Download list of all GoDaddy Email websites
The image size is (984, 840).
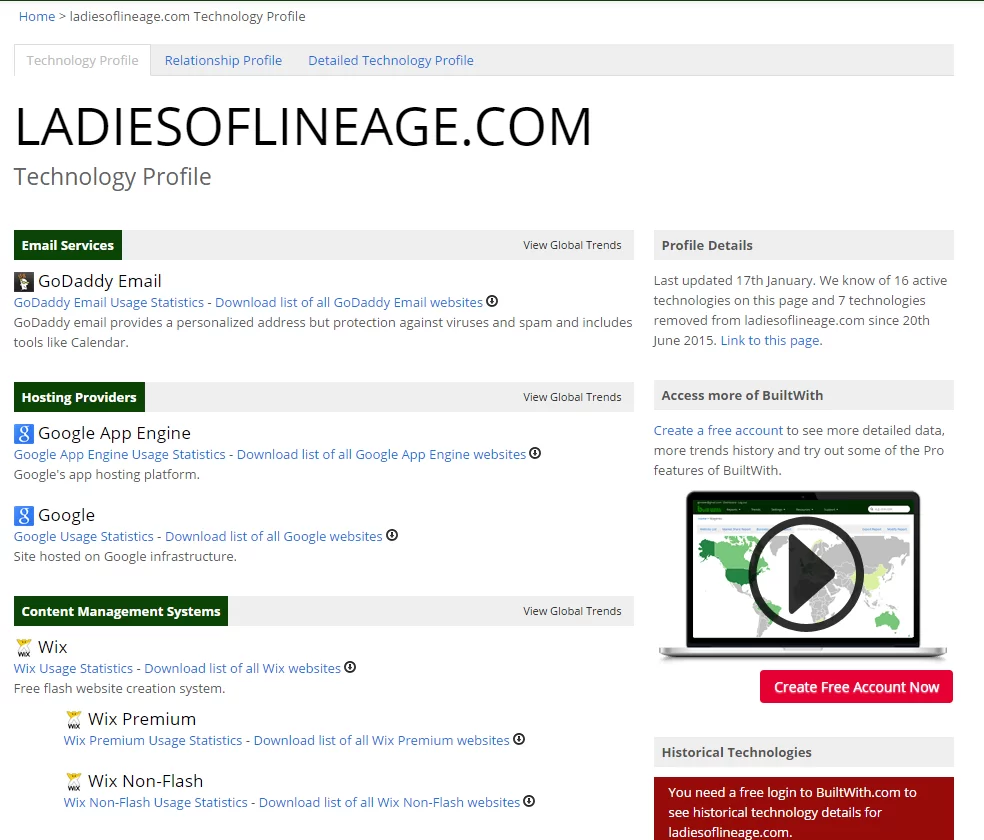349,302
